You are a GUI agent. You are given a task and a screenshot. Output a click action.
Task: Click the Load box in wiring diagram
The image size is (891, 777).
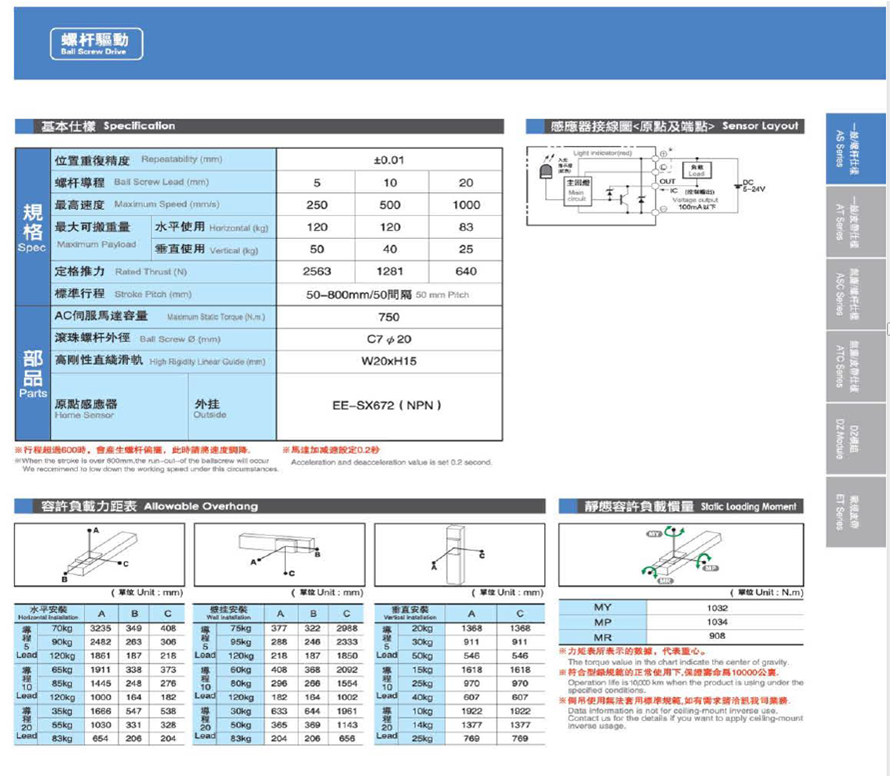[697, 171]
